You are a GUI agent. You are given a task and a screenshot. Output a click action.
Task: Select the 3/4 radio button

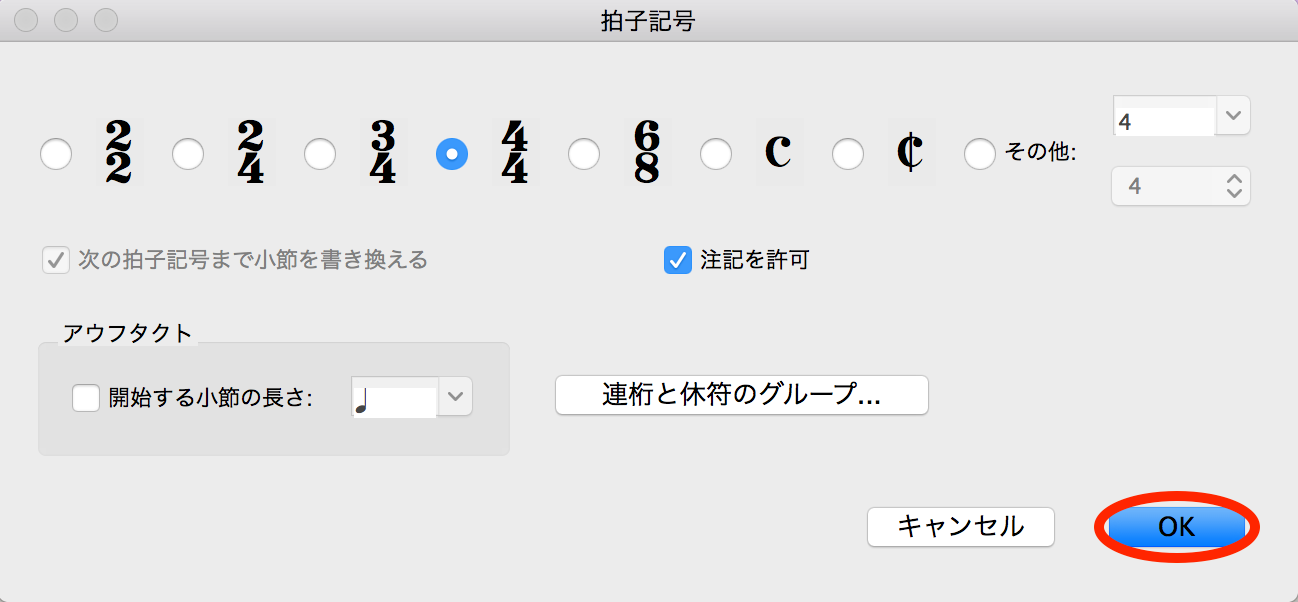[320, 154]
